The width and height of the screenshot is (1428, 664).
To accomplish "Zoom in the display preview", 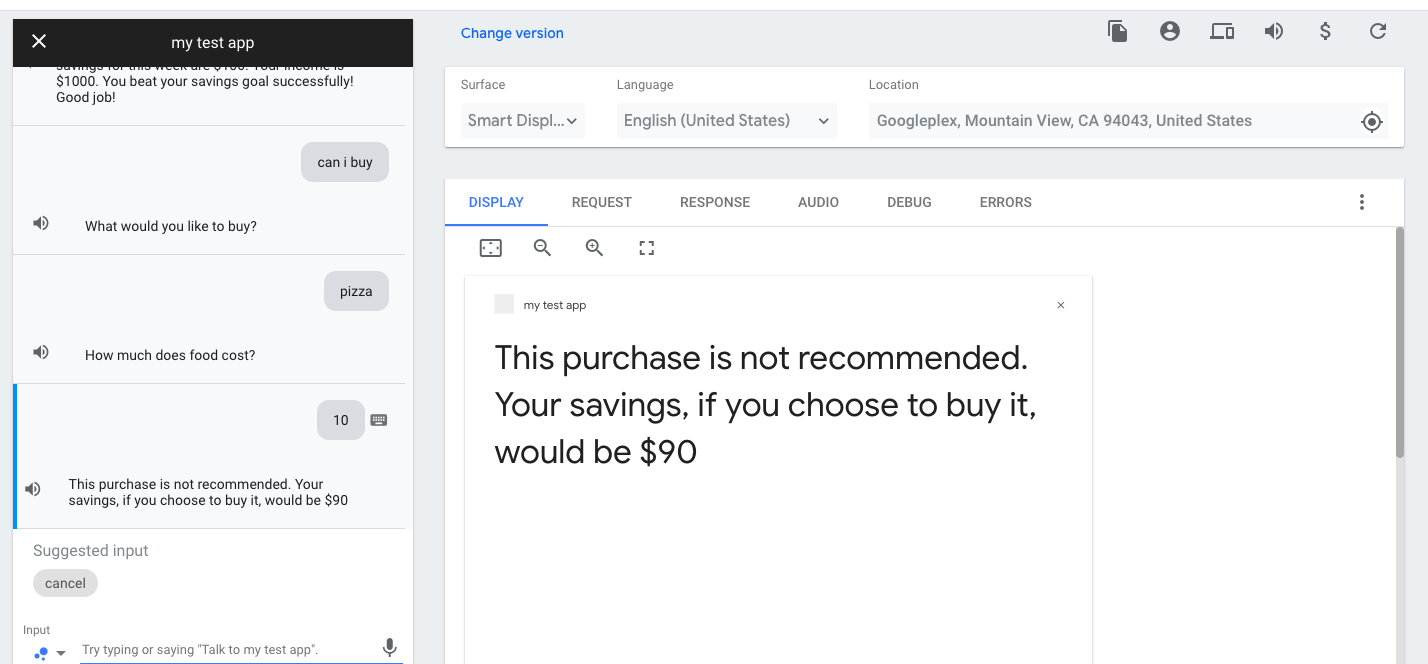I will [594, 248].
